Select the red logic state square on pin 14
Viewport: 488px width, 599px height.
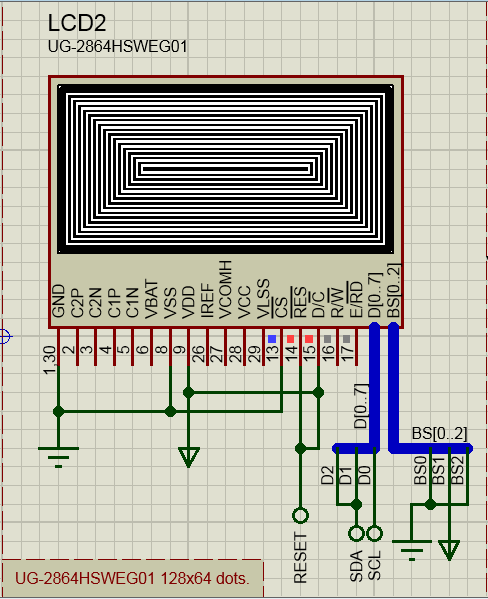290,339
